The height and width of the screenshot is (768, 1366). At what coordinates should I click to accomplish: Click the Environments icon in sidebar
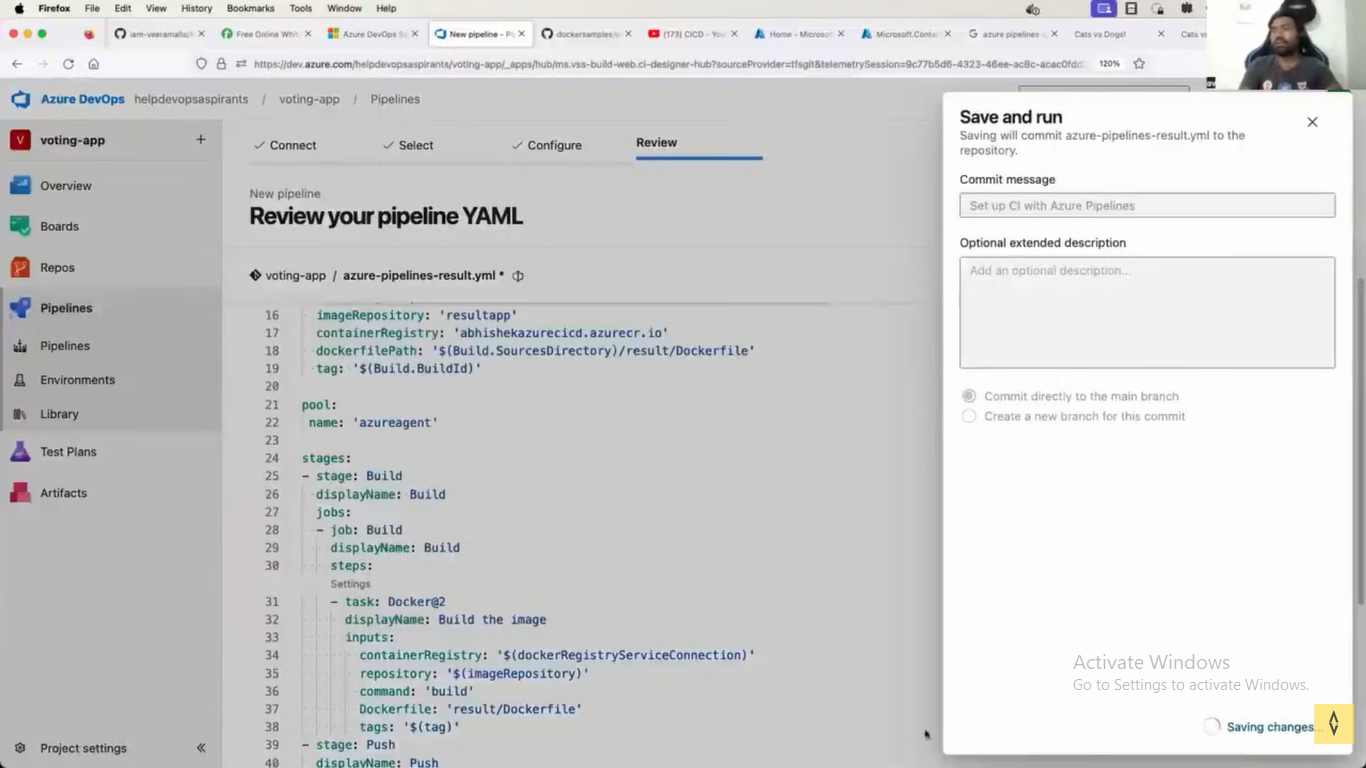20,380
